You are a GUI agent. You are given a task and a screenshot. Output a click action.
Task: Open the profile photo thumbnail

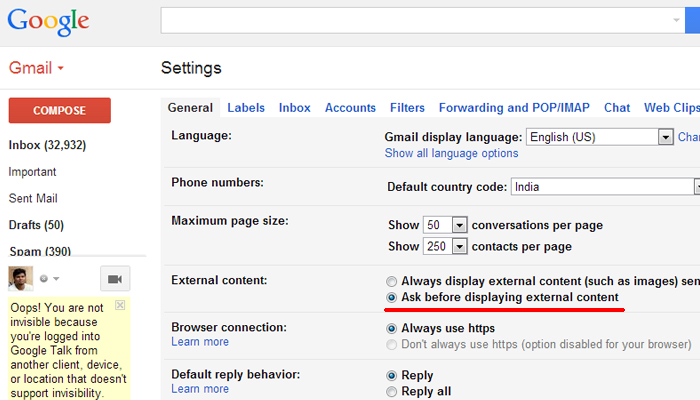pyautogui.click(x=21, y=278)
